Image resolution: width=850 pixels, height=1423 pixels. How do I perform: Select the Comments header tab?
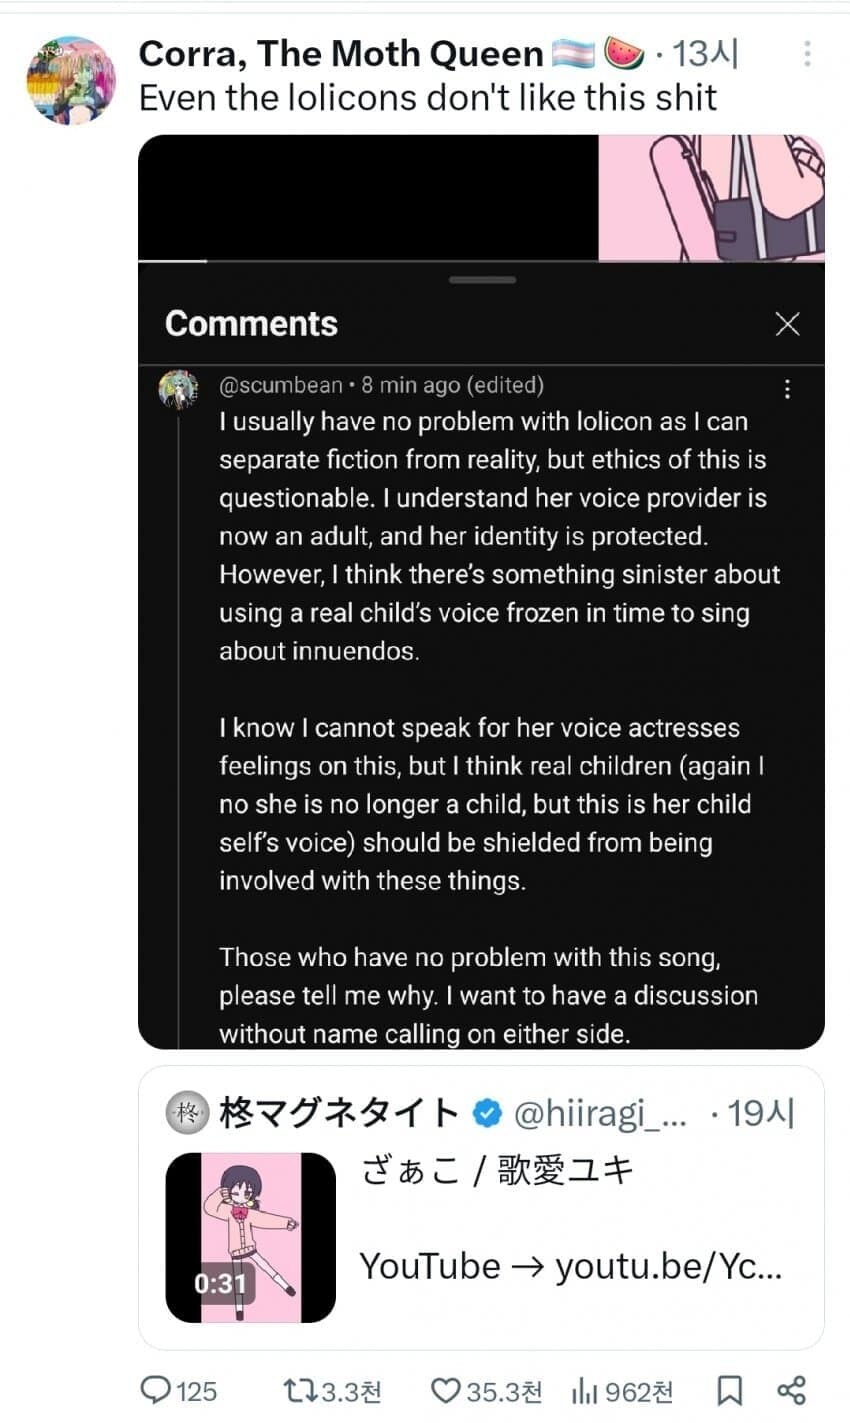250,323
